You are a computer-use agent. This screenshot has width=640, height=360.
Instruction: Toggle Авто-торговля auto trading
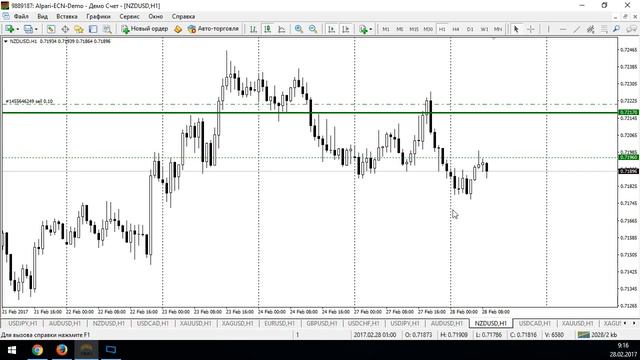(213, 29)
